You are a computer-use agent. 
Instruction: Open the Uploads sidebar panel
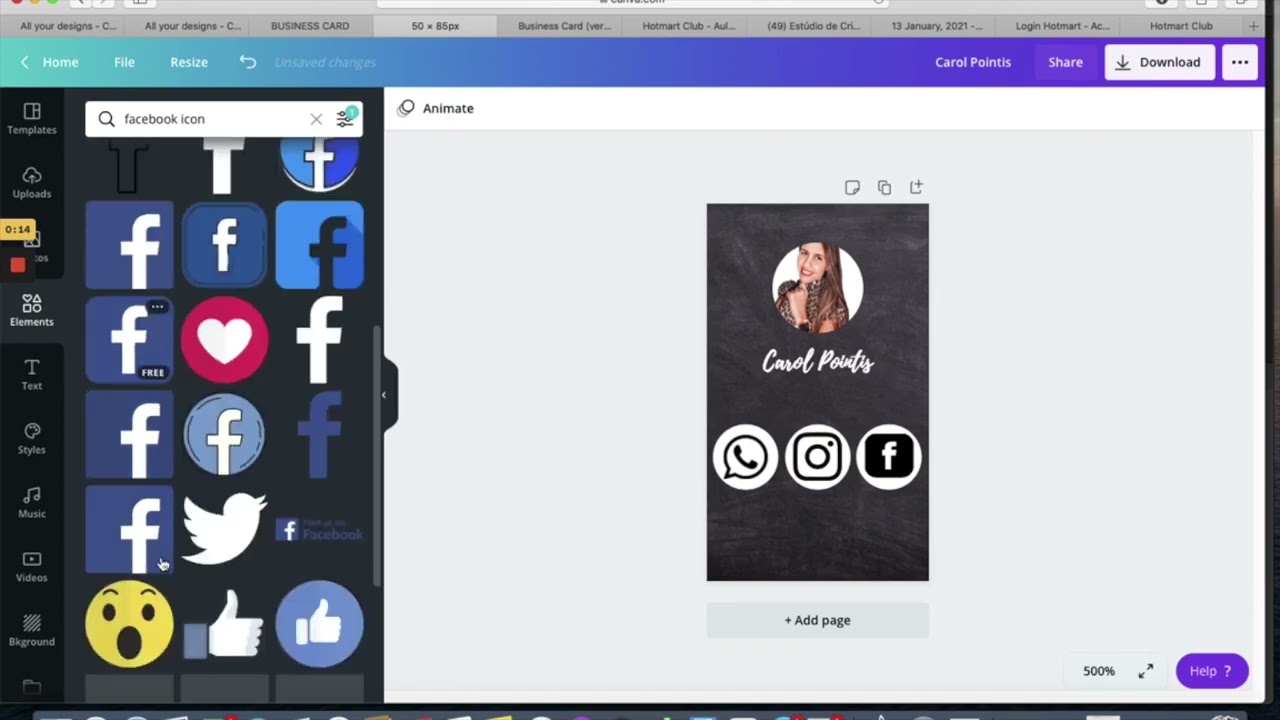[x=32, y=183]
